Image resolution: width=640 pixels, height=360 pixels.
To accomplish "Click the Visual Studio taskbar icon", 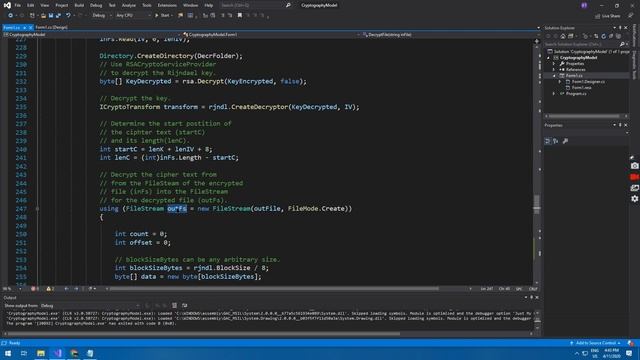I will 58,353.
